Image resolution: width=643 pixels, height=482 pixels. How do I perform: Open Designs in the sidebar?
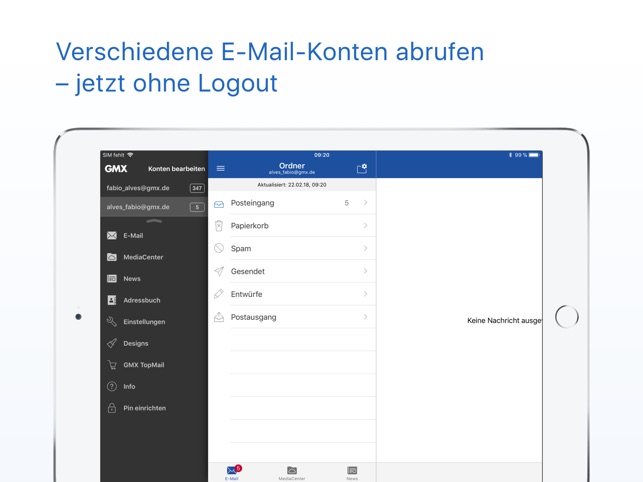tap(154, 343)
